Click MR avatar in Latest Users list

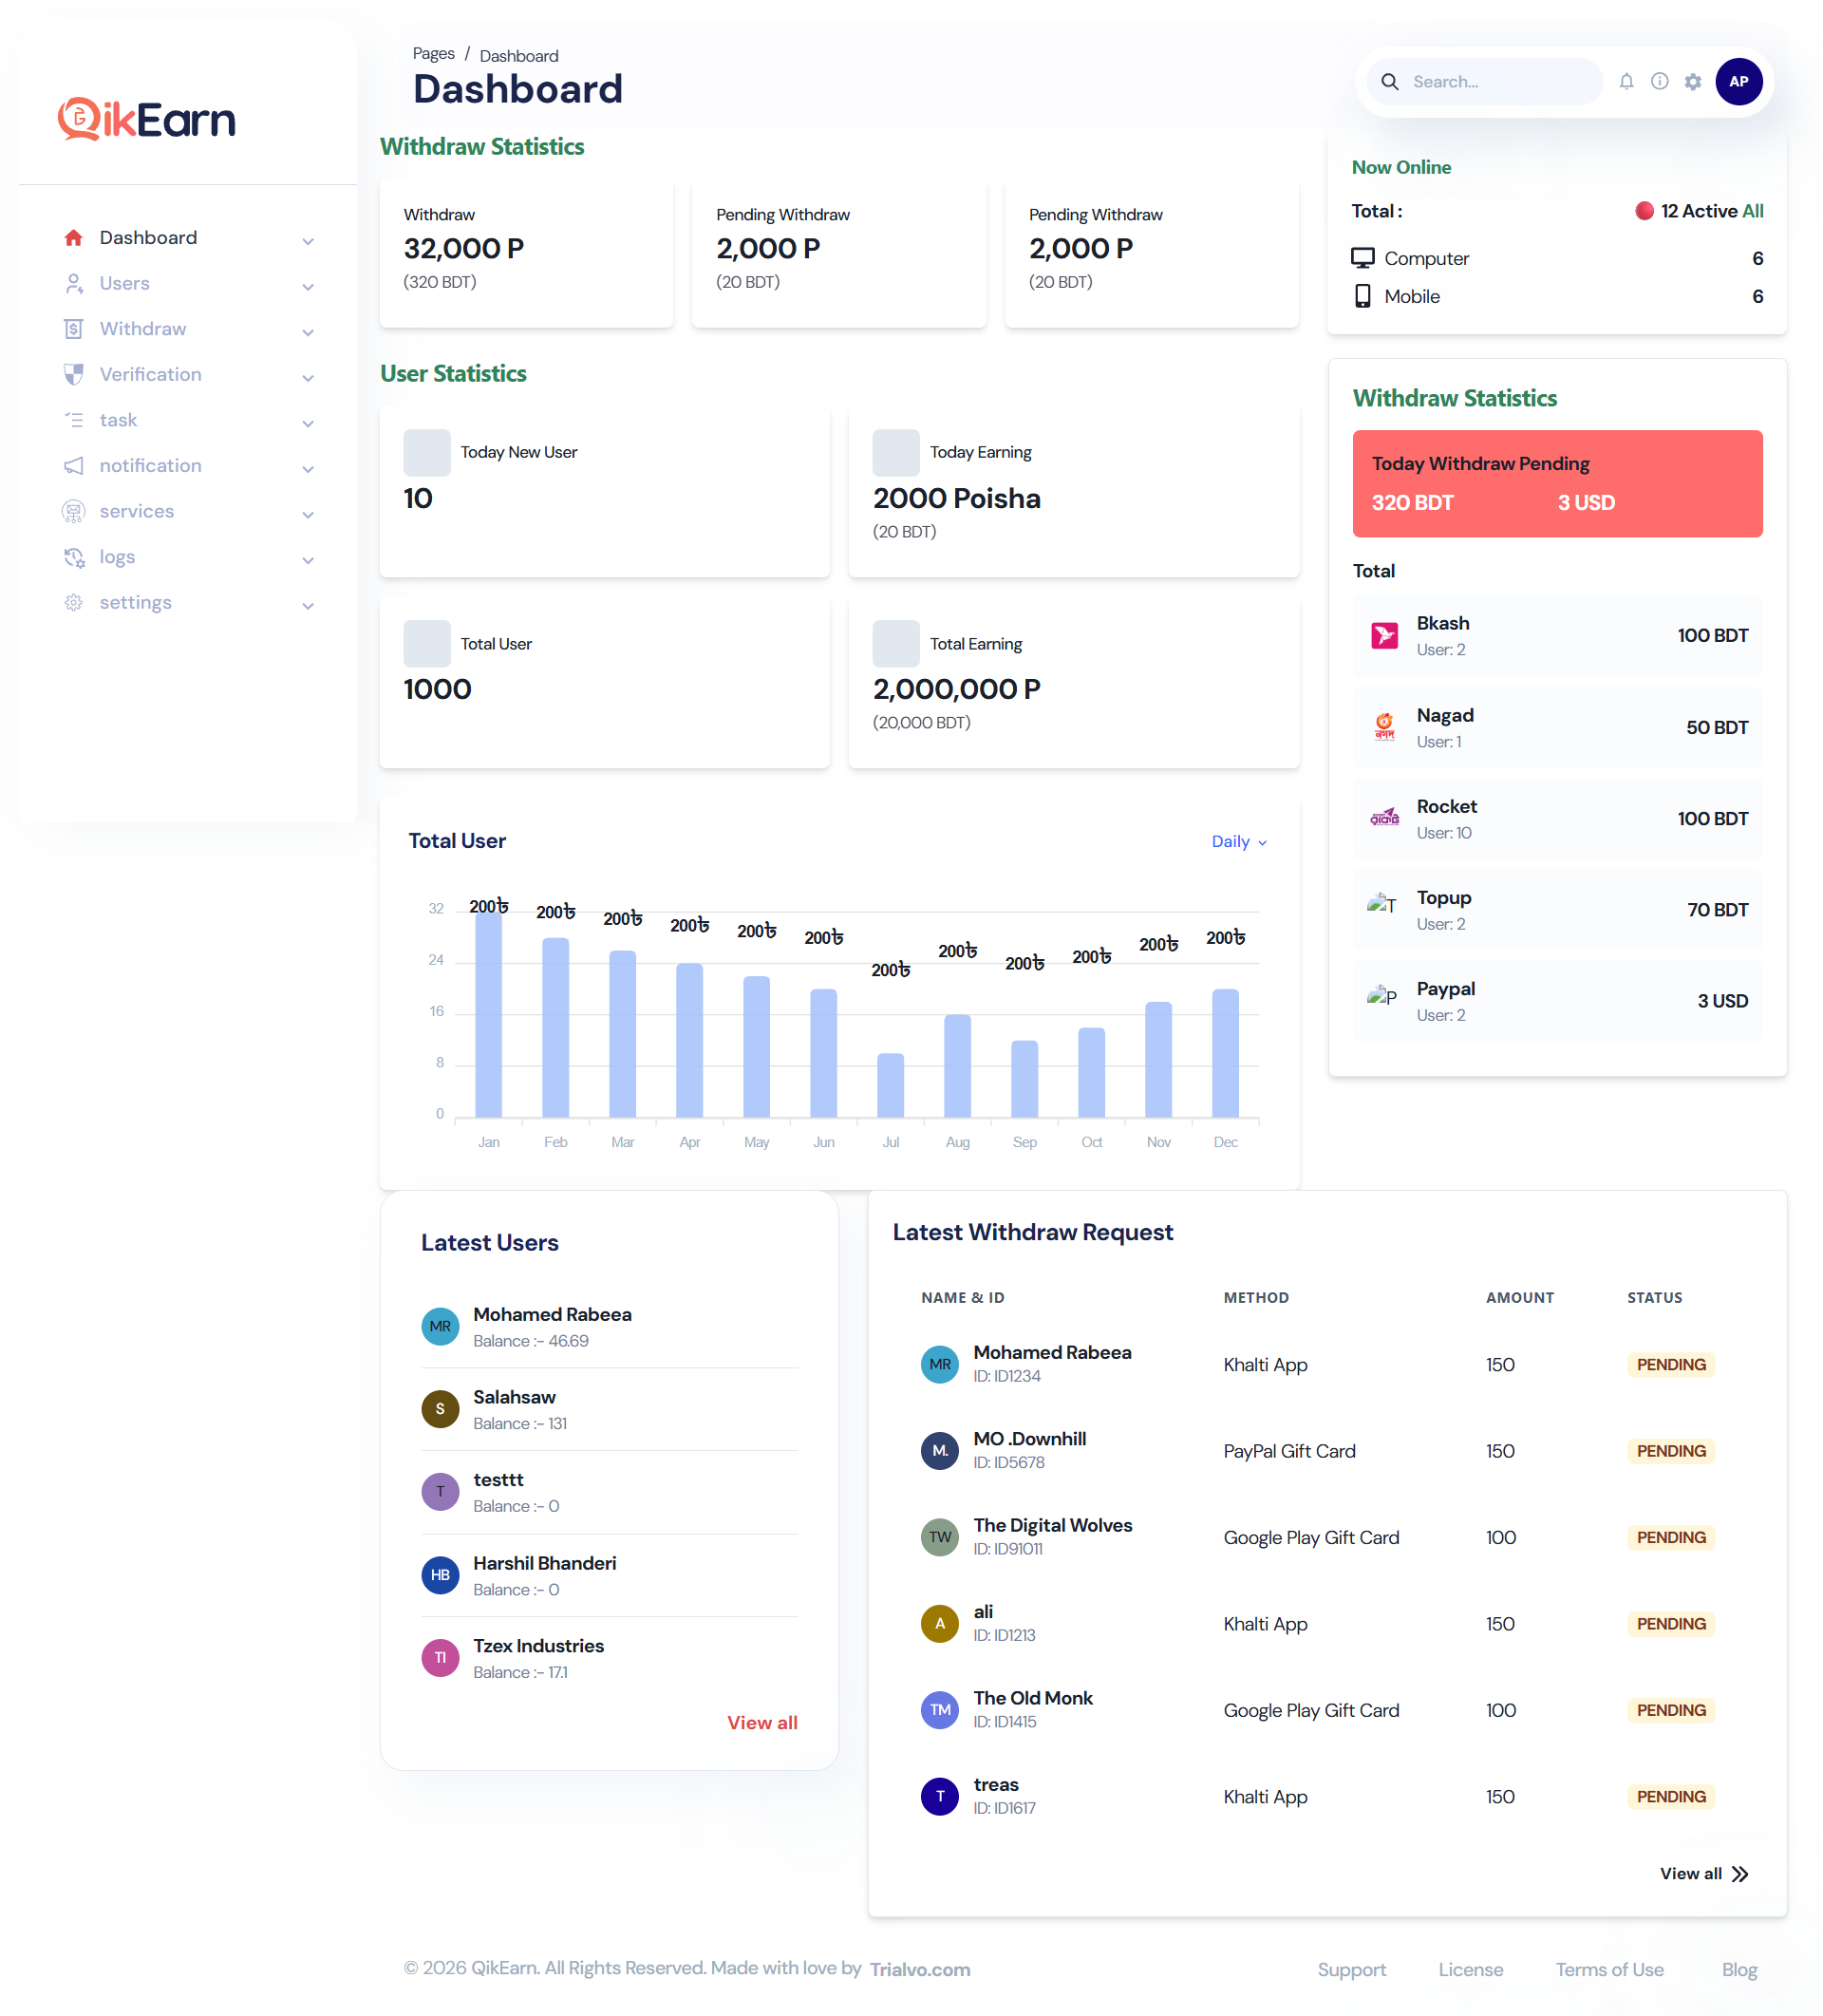tap(440, 1327)
